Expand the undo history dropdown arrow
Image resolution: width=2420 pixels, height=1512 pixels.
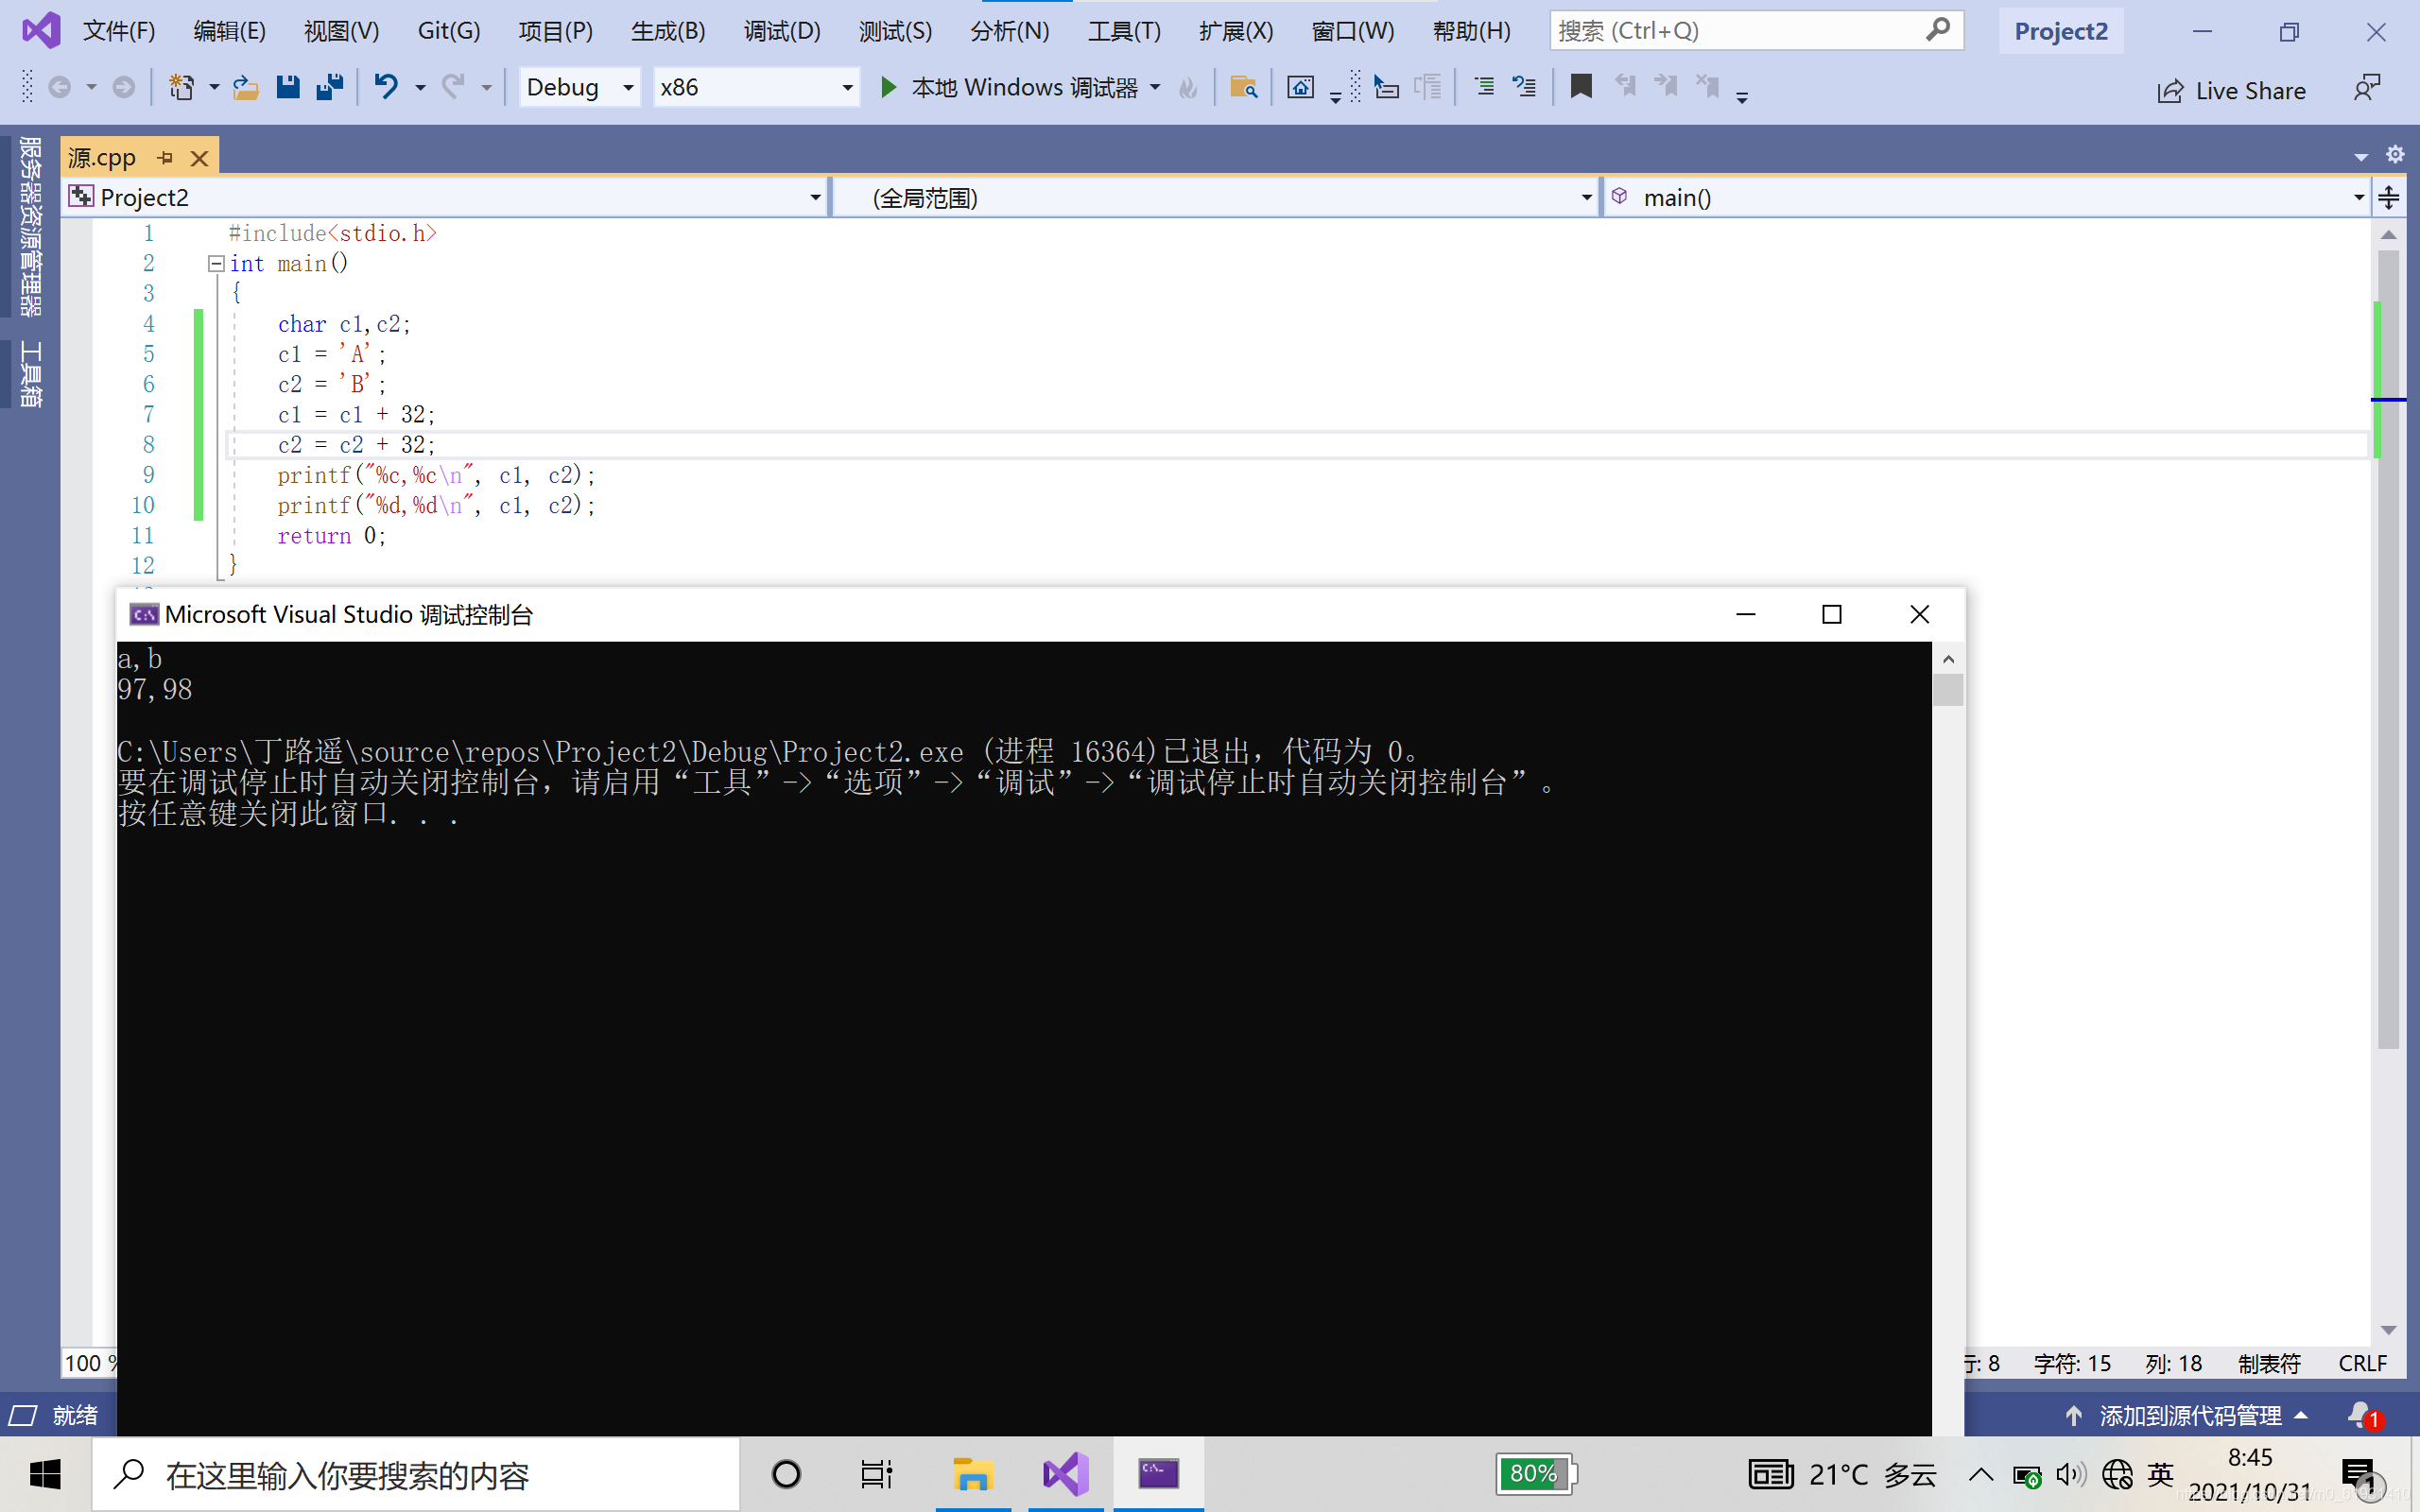[420, 88]
